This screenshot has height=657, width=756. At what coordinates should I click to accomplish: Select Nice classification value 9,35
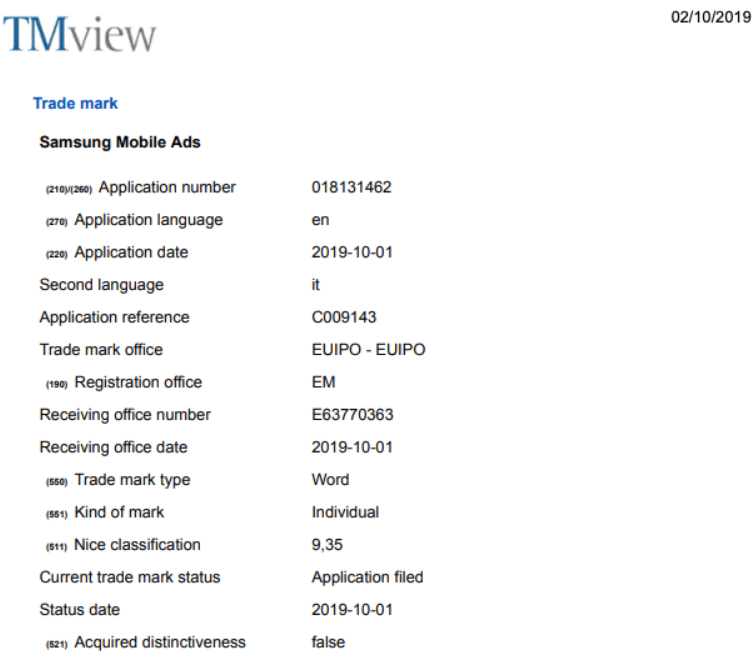coord(327,545)
